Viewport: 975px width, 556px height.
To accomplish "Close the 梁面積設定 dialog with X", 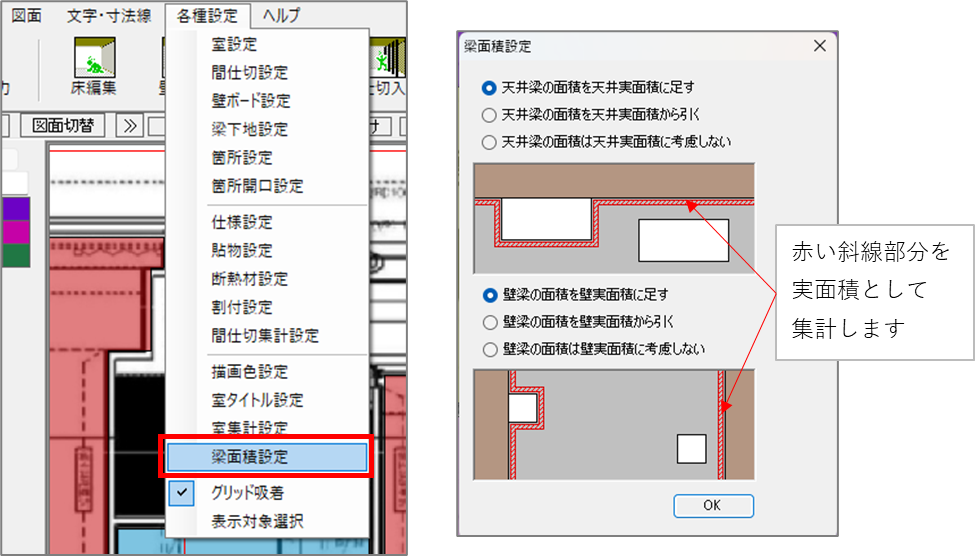I will pyautogui.click(x=820, y=46).
